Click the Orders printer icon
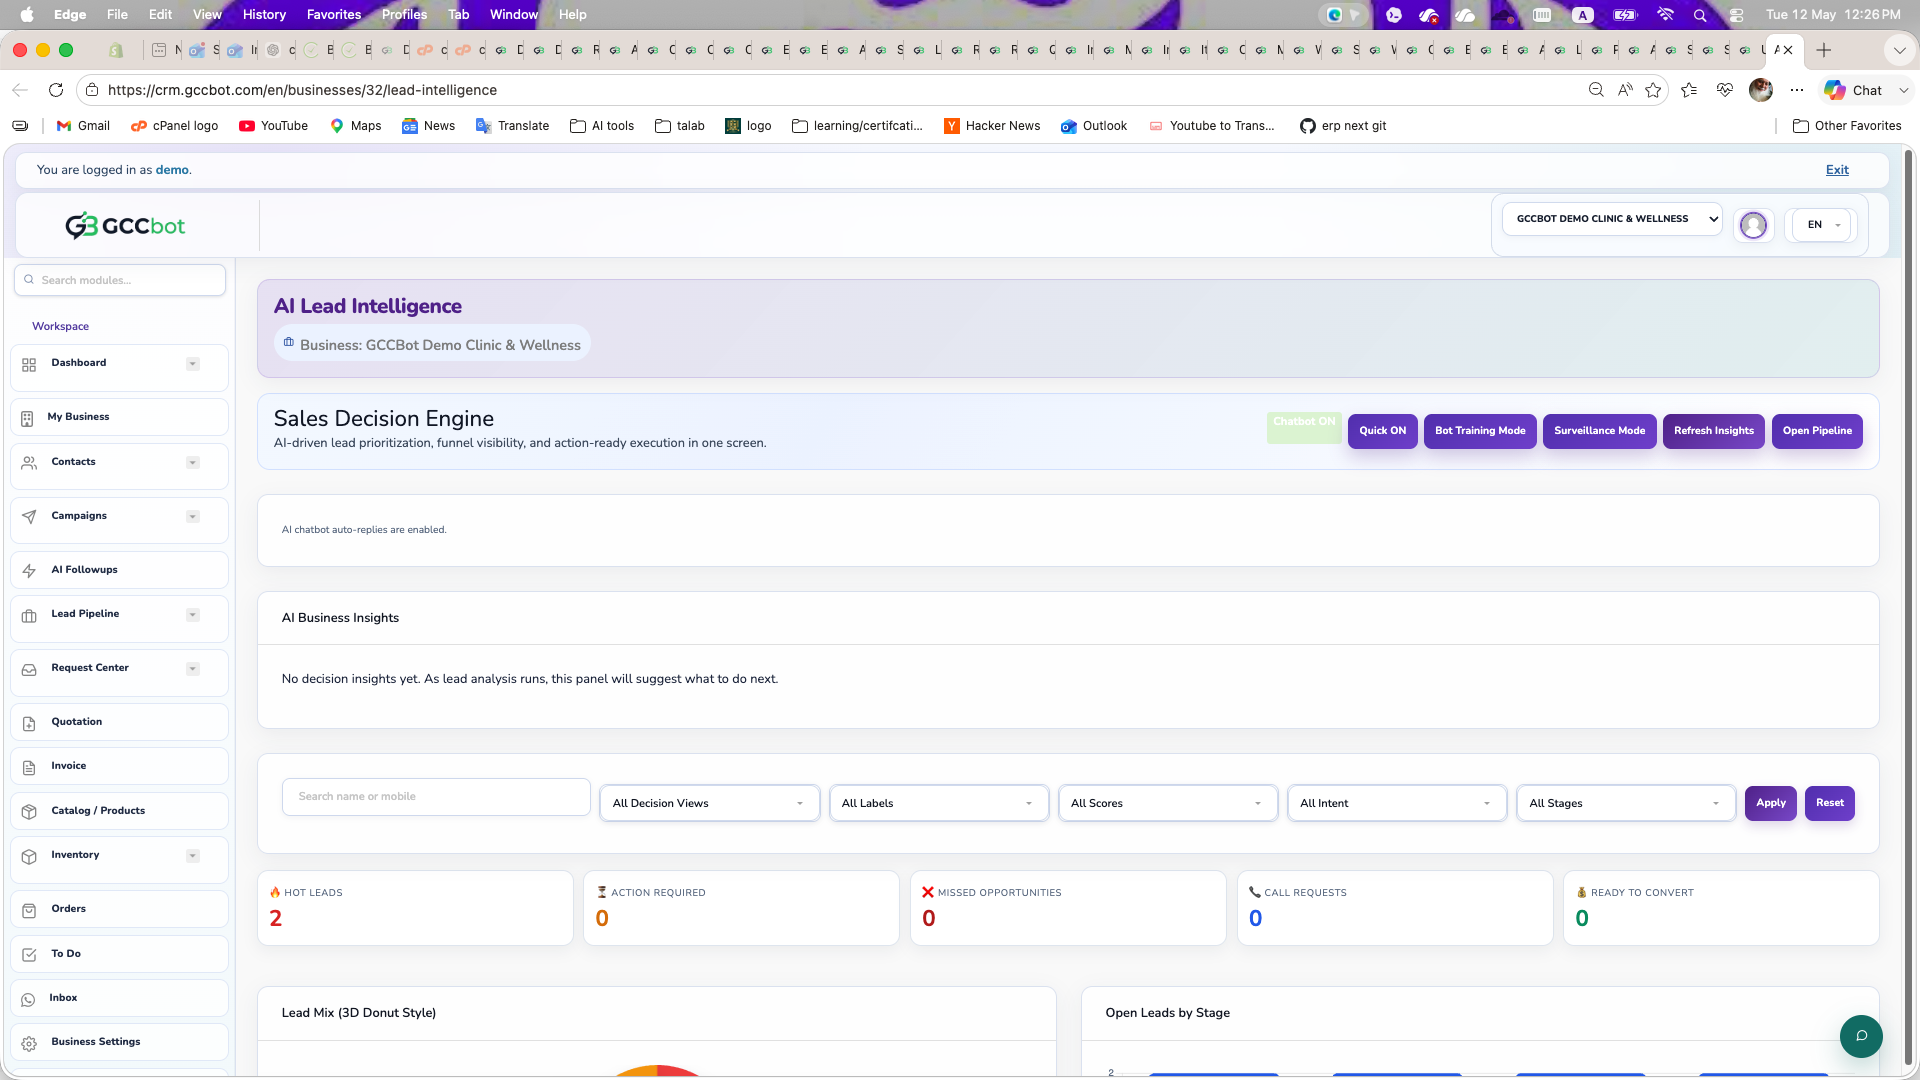Screen dimensions: 1920x1080 (29, 910)
